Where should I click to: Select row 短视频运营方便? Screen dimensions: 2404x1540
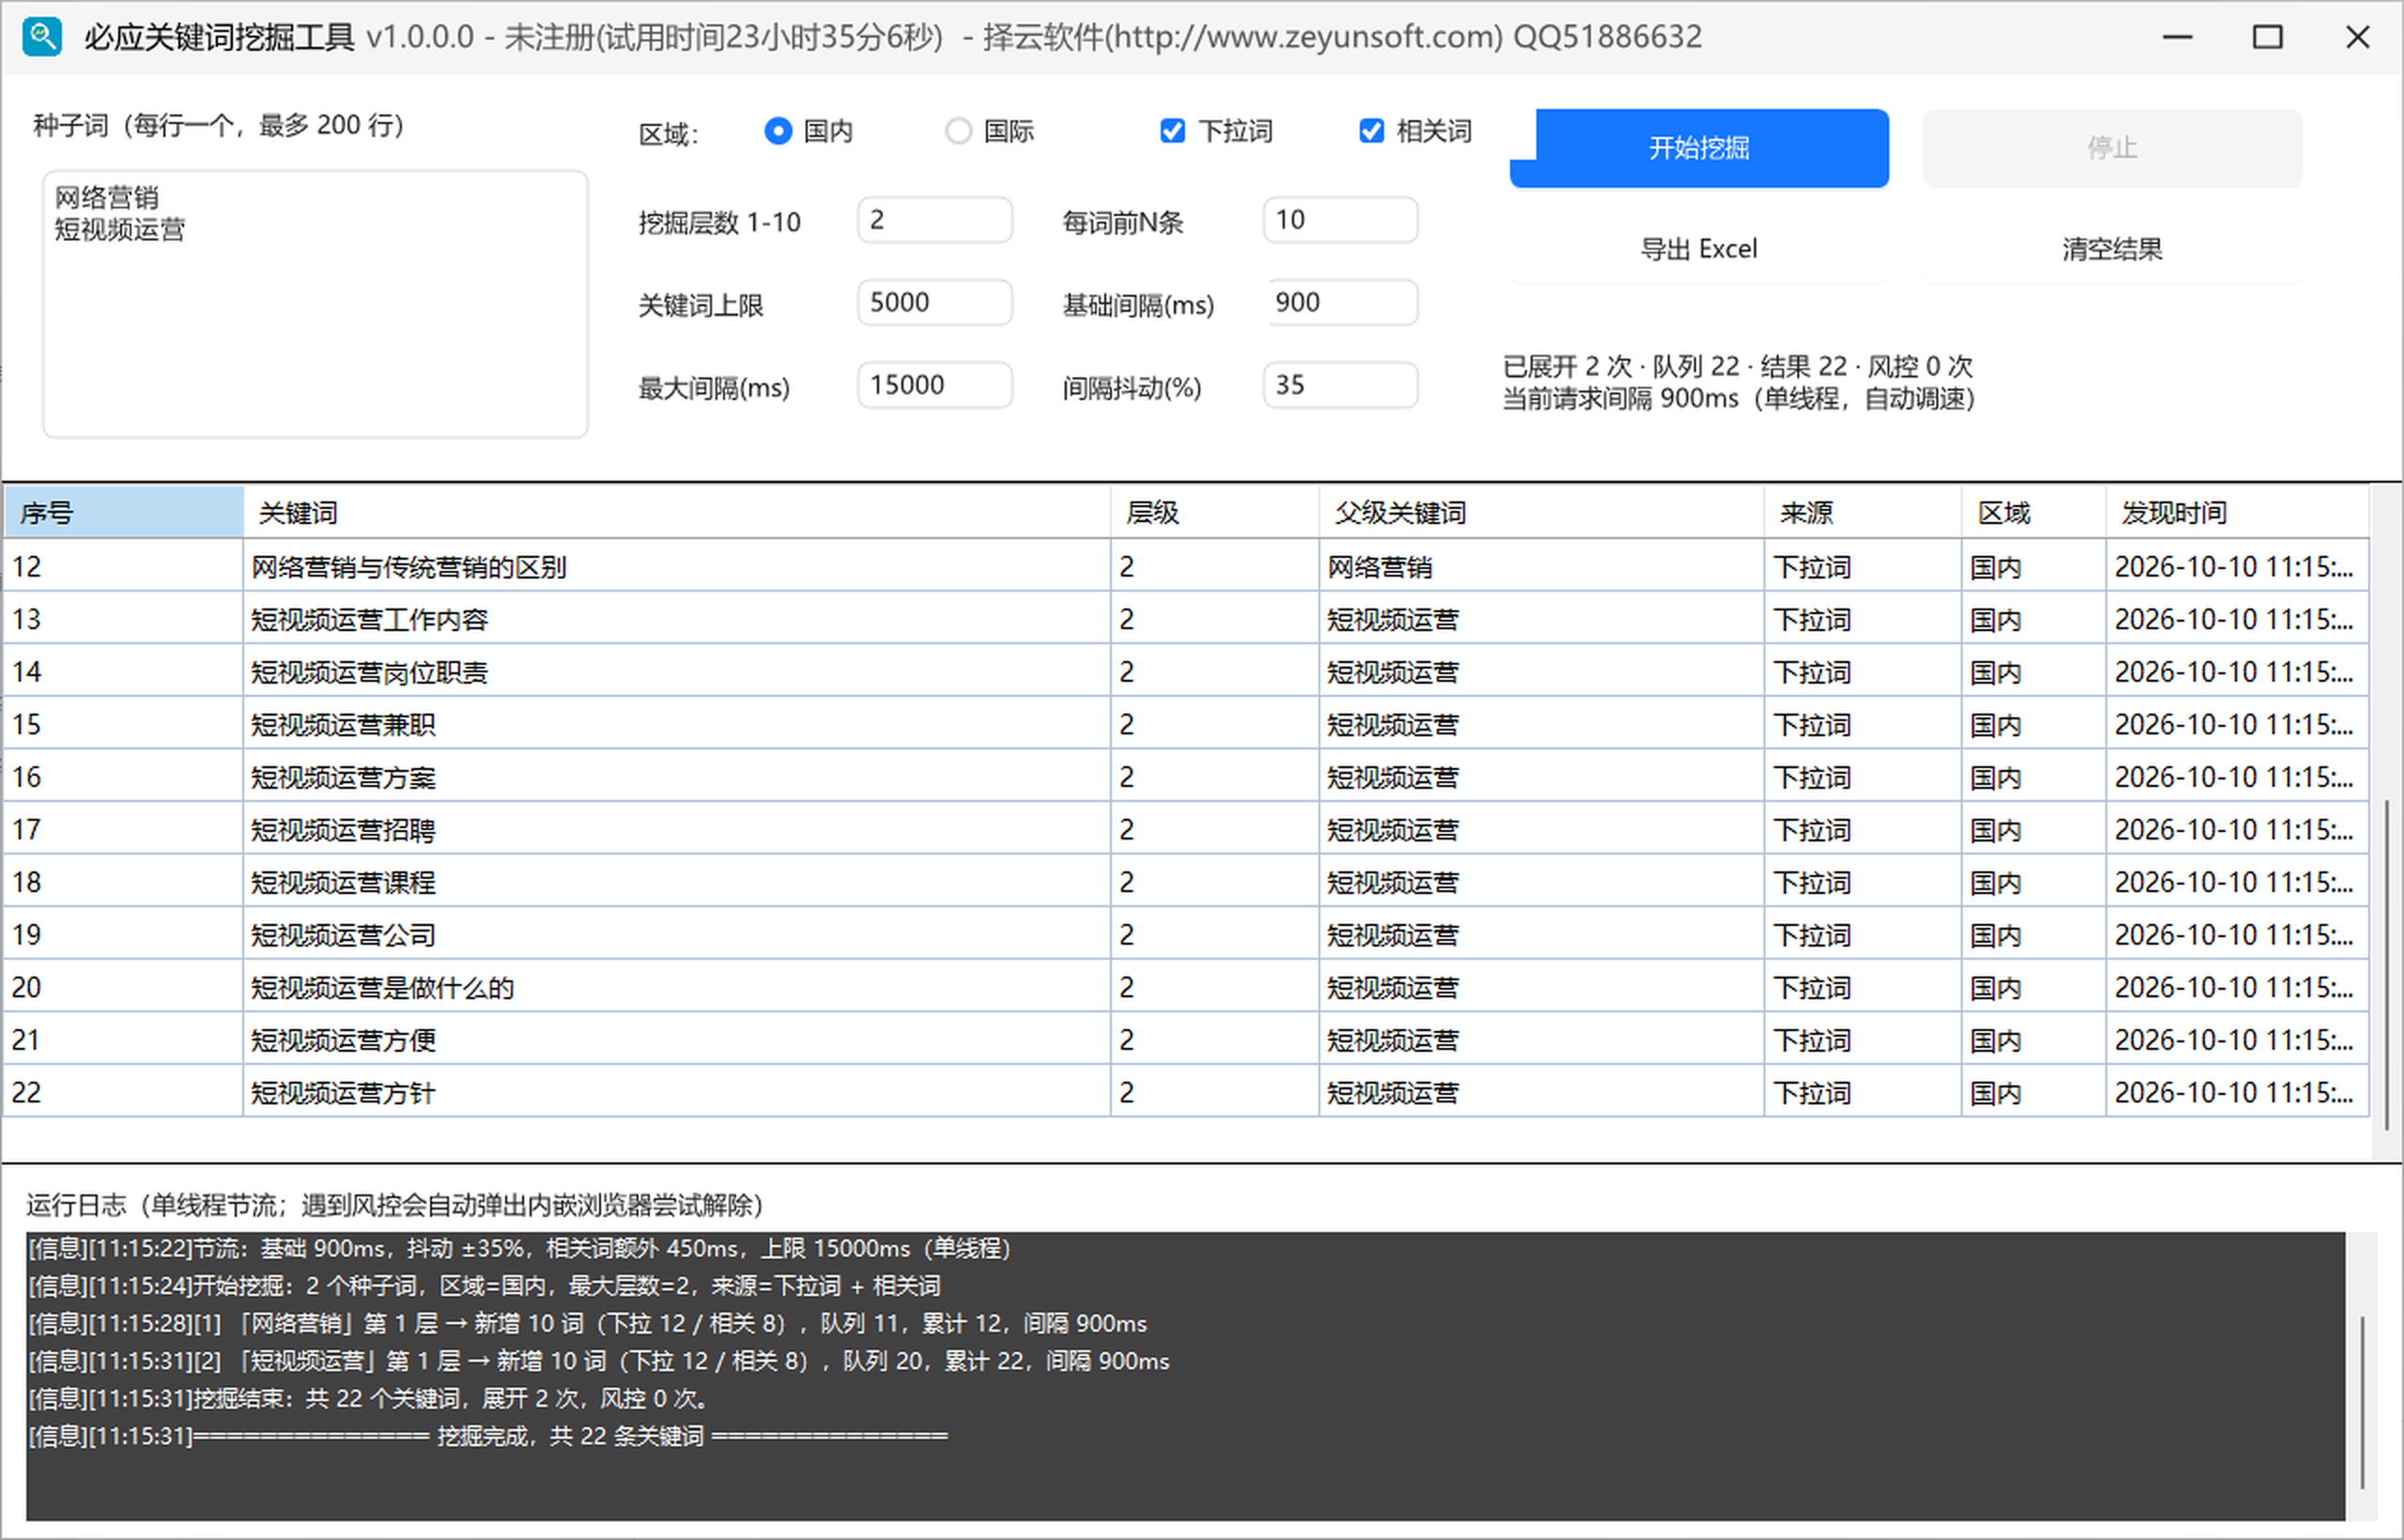tap(1186, 1040)
